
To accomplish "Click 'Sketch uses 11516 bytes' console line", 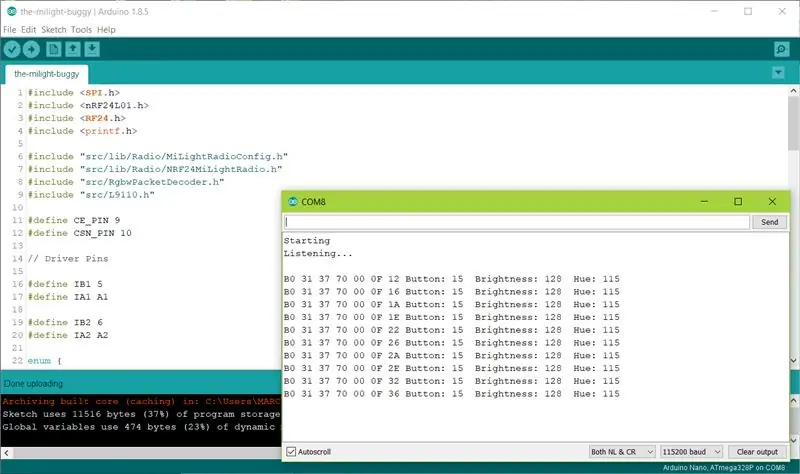I will tap(141, 414).
